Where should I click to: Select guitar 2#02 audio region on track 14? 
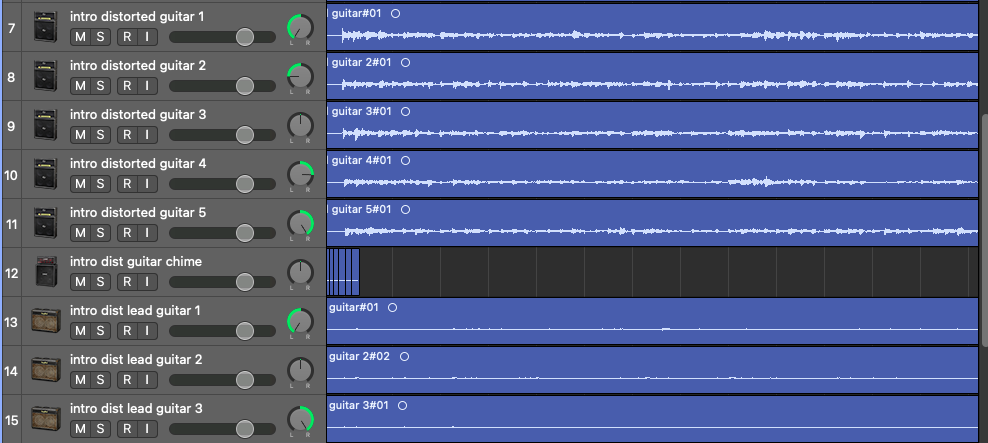pos(652,371)
